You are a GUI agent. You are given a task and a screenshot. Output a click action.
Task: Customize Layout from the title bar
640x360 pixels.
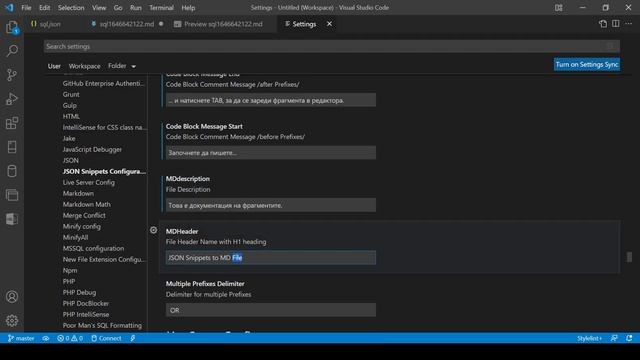pos(558,7)
